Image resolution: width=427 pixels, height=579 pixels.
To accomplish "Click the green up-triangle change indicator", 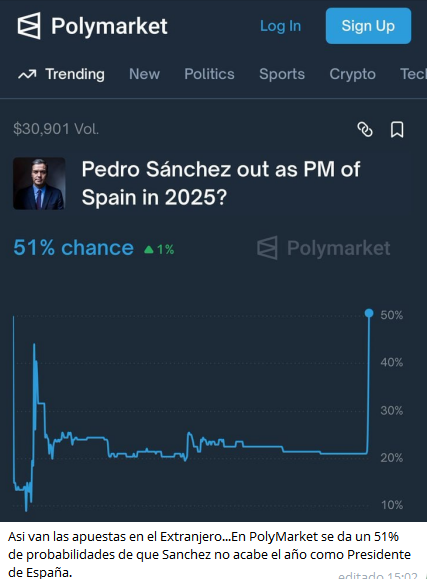I will pos(149,250).
